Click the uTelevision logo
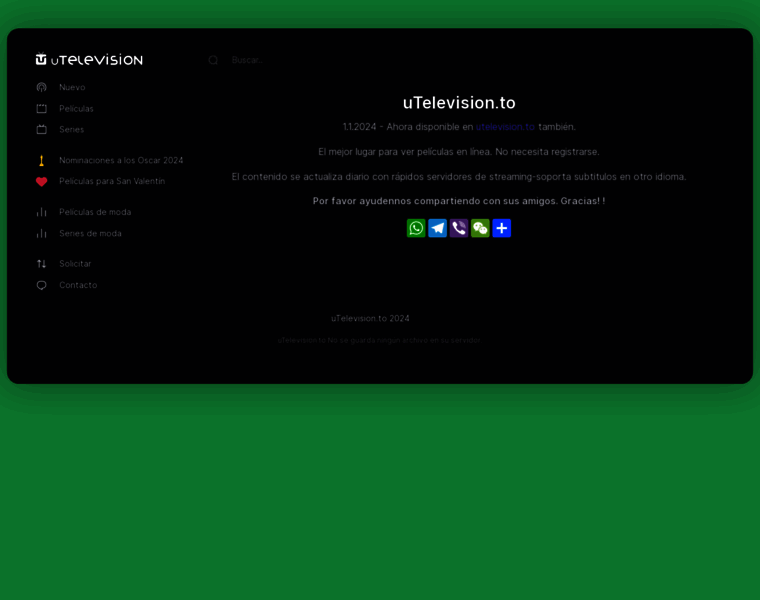This screenshot has width=760, height=600. 89,59
